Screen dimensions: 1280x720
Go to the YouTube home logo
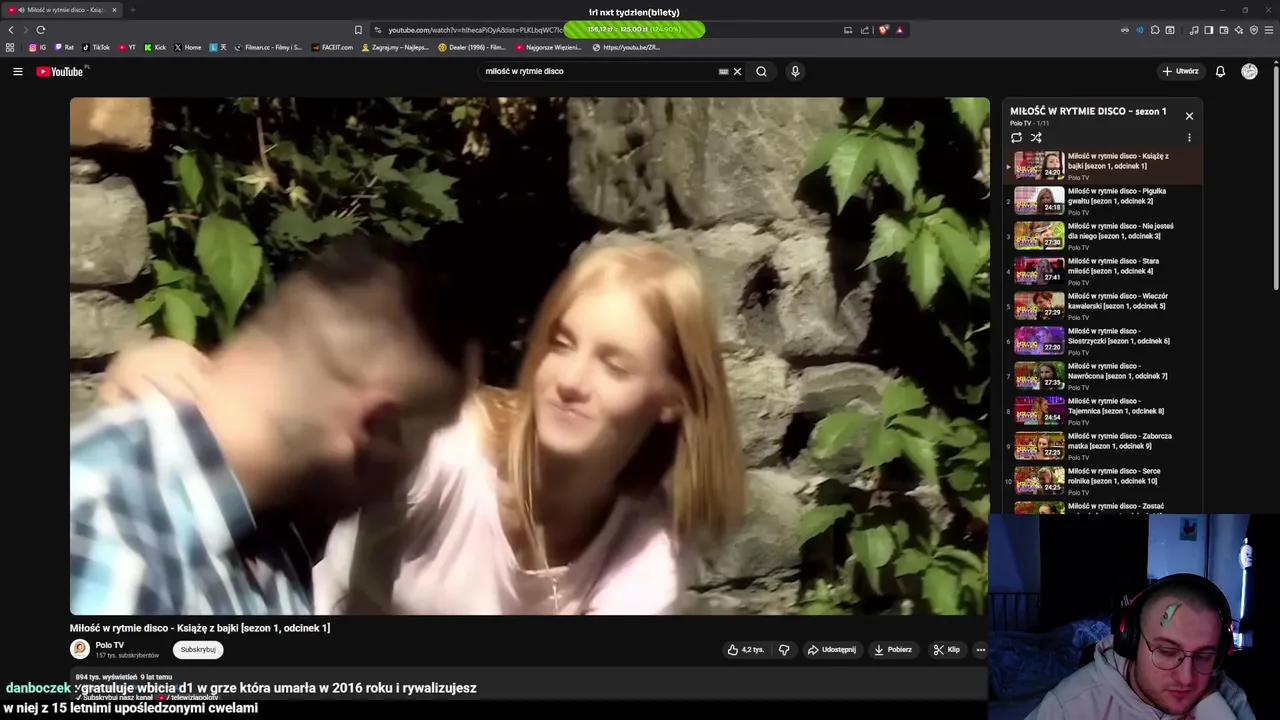60,71
